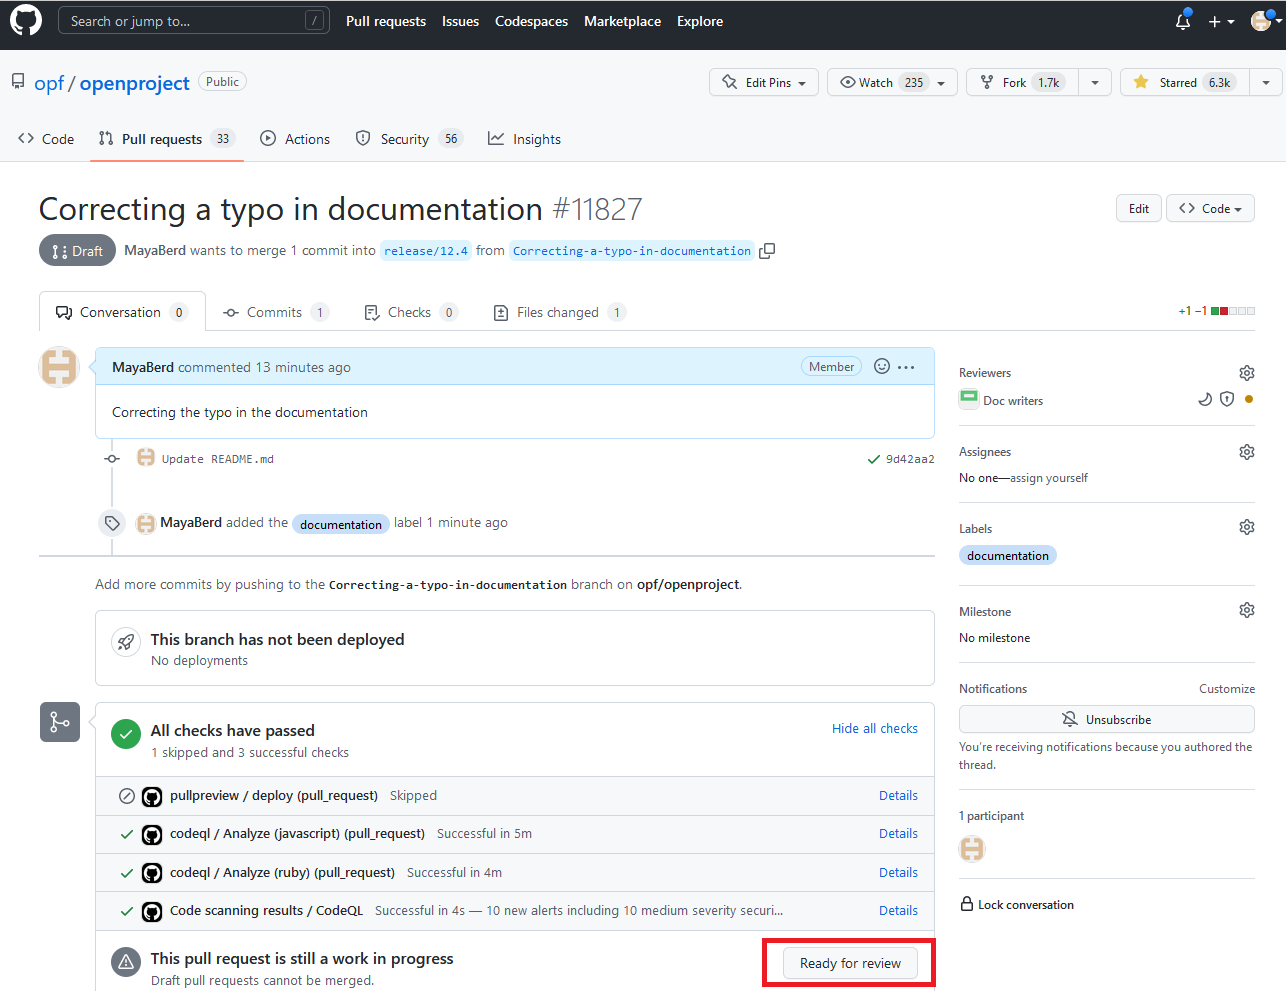Open the Fork dropdown arrow
Screen dimensions: 1286x991
[1095, 83]
